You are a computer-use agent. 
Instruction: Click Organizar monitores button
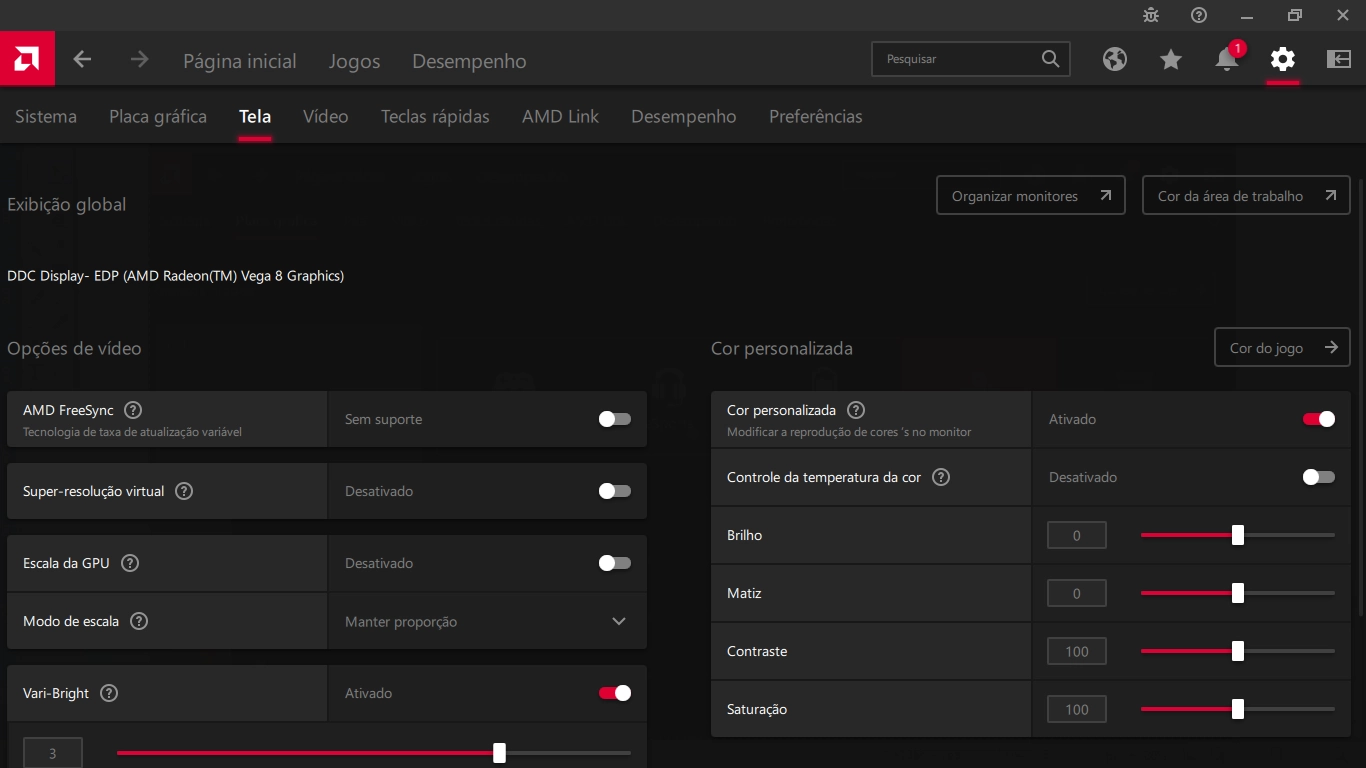coord(1031,195)
